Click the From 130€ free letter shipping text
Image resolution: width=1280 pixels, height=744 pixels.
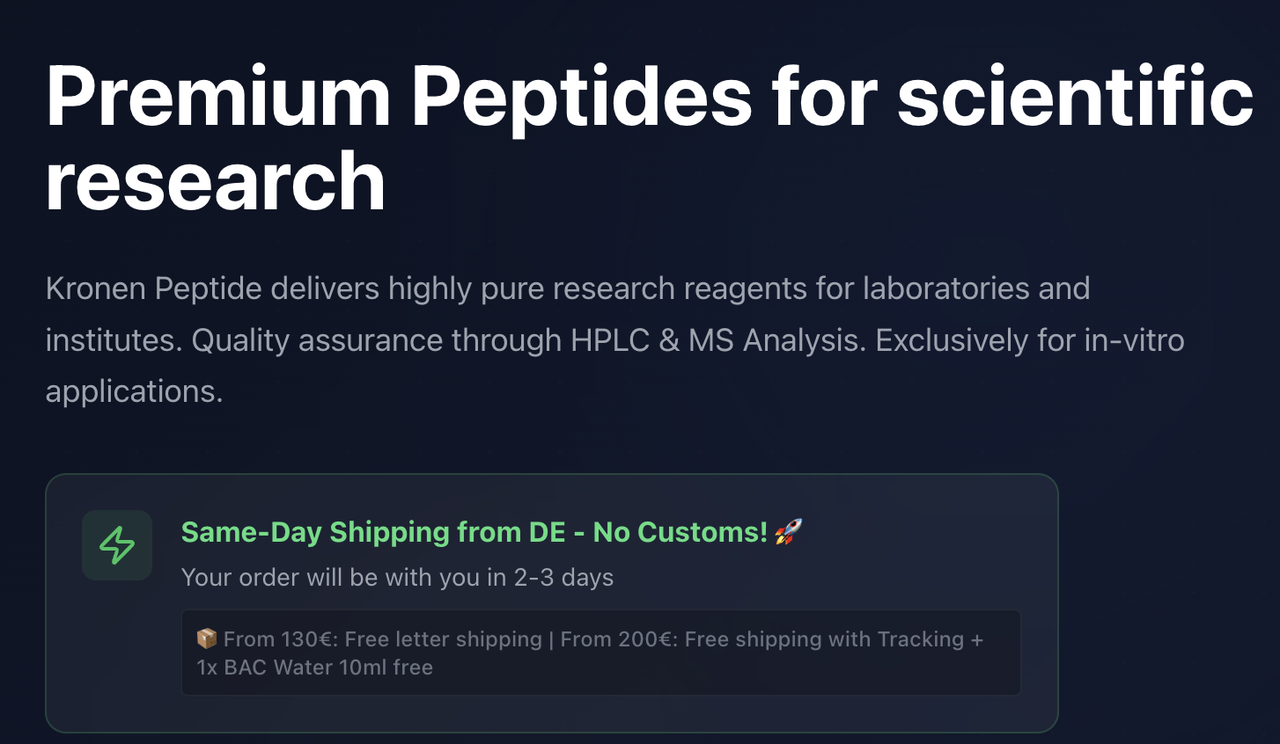pos(382,639)
